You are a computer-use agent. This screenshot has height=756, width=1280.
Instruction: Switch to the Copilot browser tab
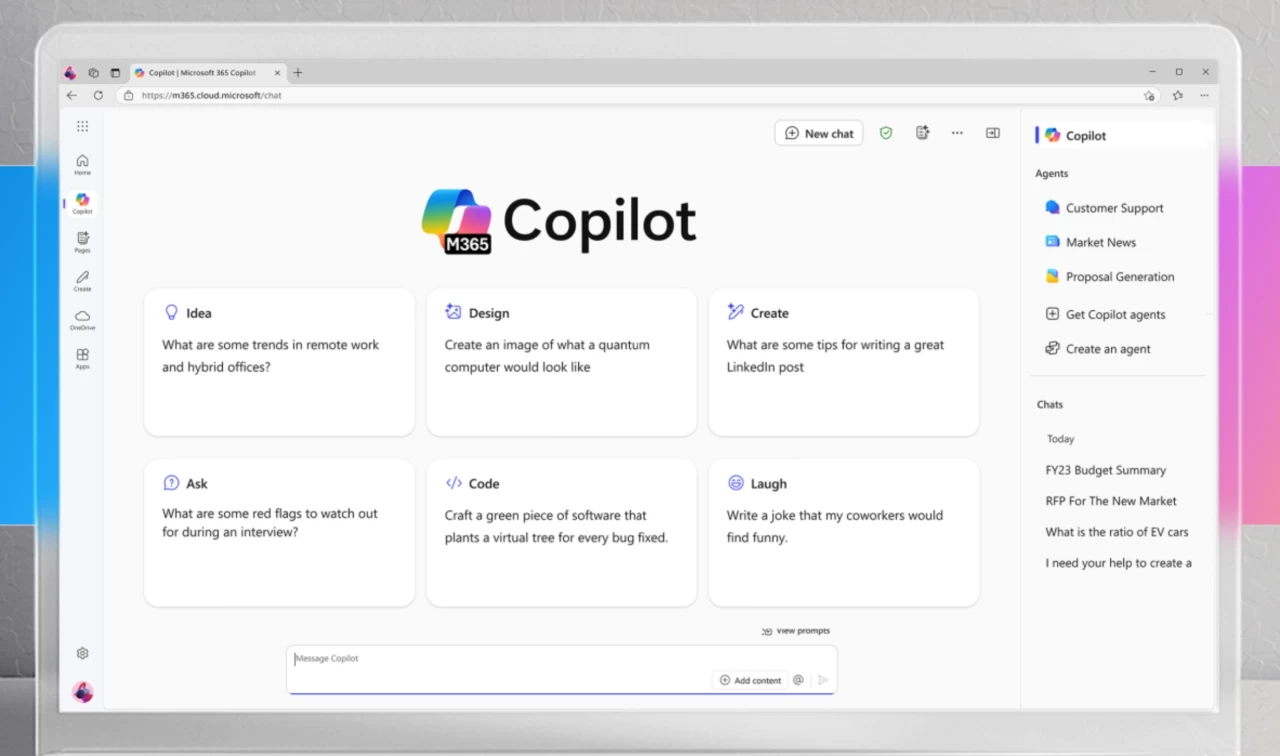200,72
